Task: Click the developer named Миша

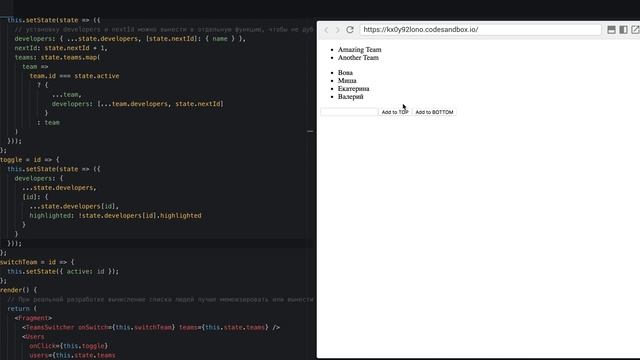Action: click(x=347, y=81)
